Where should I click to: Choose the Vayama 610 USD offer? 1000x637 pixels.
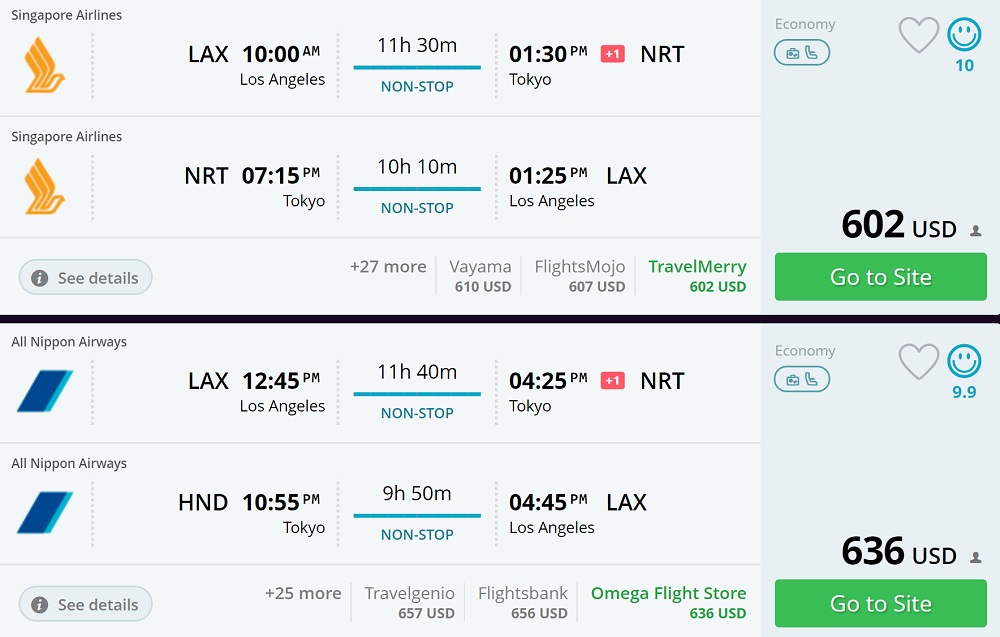click(x=480, y=276)
